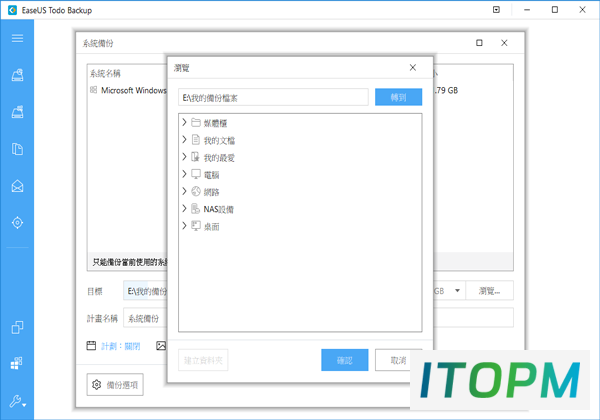Open 備份選項 backup options button
This screenshot has height=420, width=600.
[115, 385]
